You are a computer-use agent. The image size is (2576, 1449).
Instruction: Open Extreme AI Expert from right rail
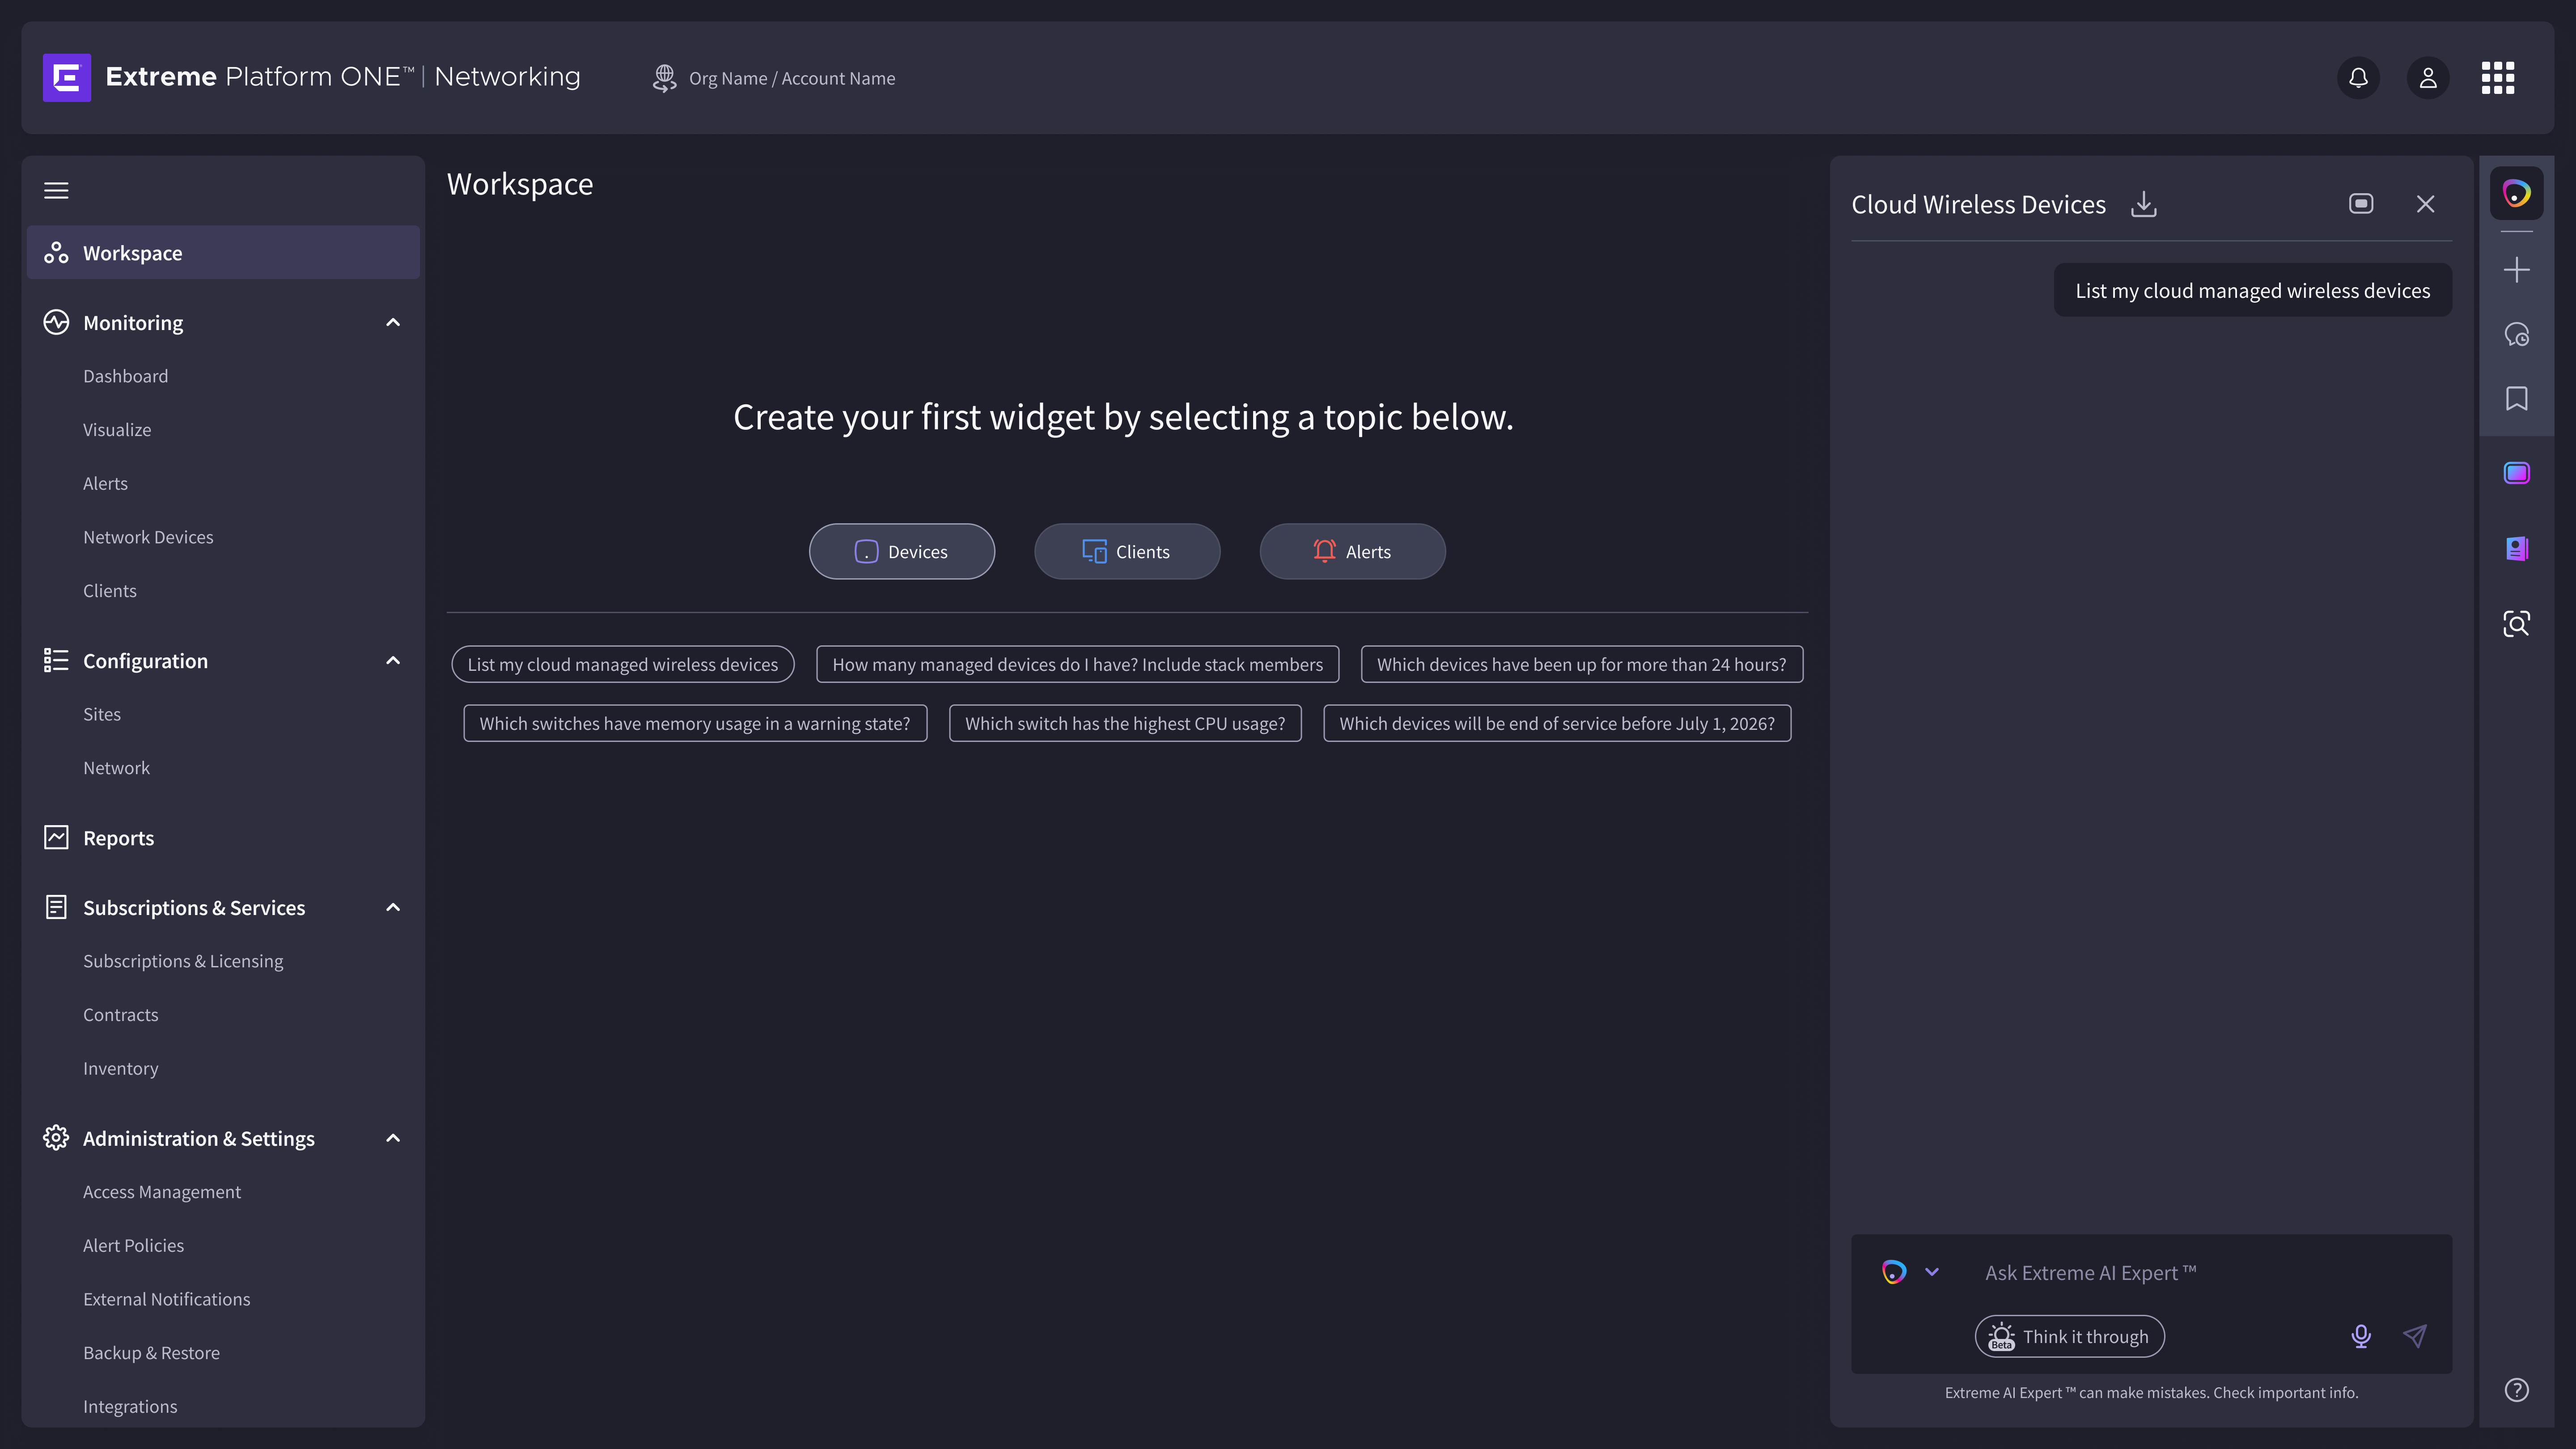point(2516,193)
